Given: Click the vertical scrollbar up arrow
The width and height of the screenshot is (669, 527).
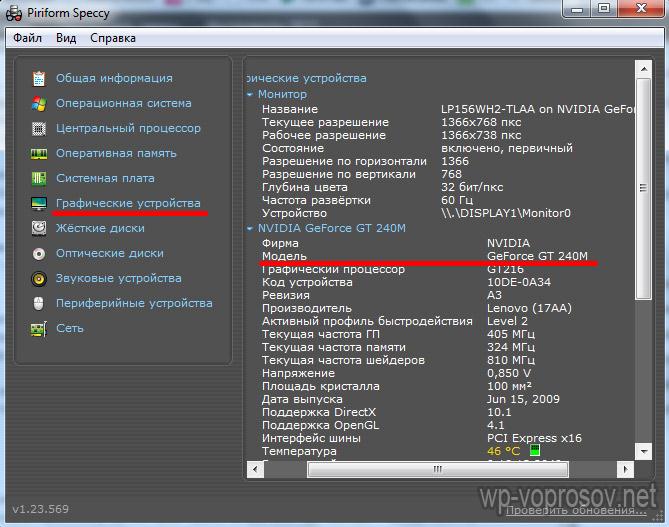Looking at the screenshot, I should coord(643,69).
